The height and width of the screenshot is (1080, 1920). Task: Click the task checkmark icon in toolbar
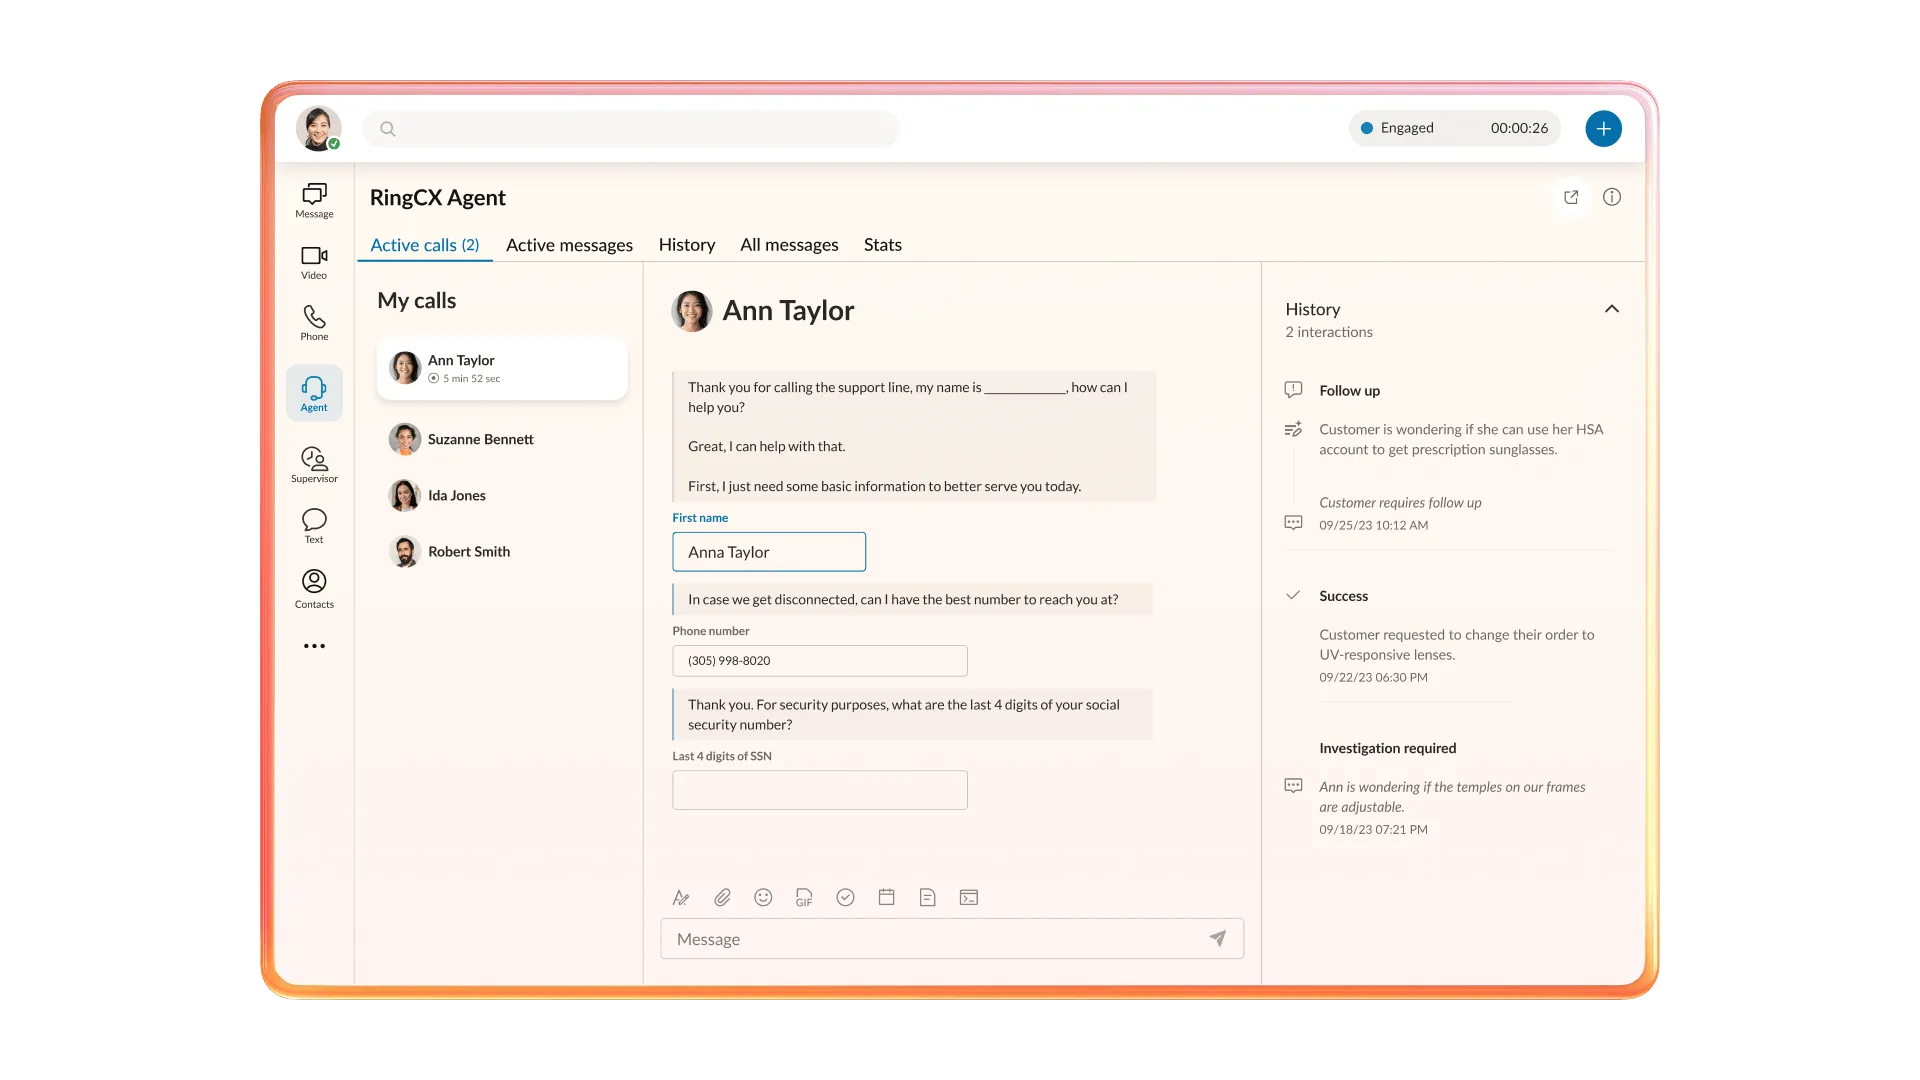click(x=845, y=898)
